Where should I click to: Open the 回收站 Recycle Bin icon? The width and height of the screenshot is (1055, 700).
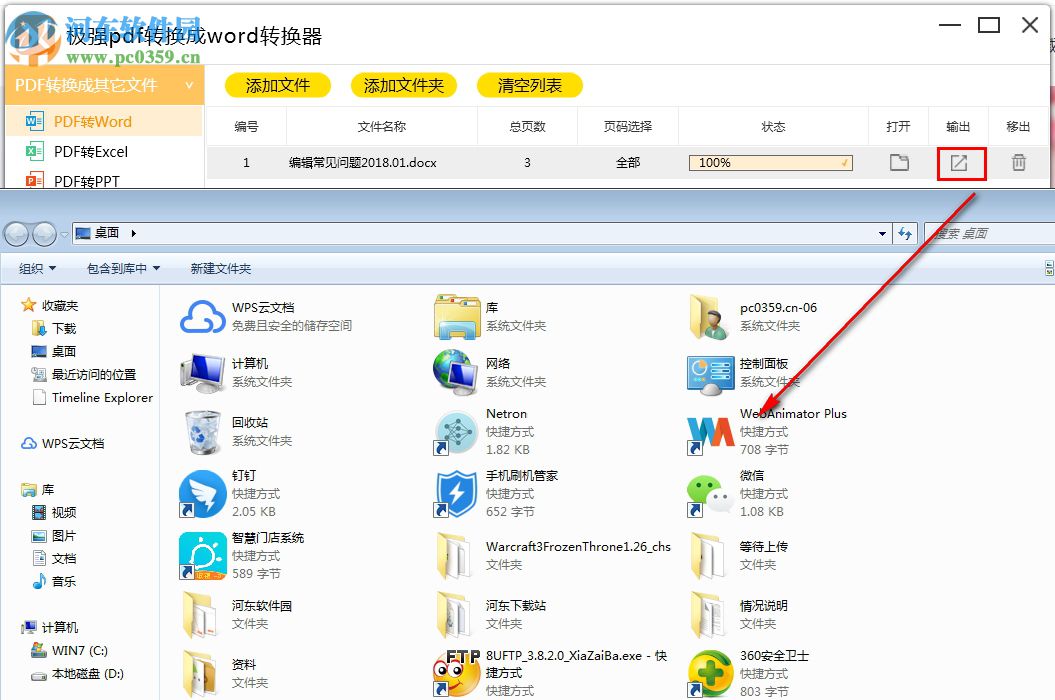tap(202, 431)
